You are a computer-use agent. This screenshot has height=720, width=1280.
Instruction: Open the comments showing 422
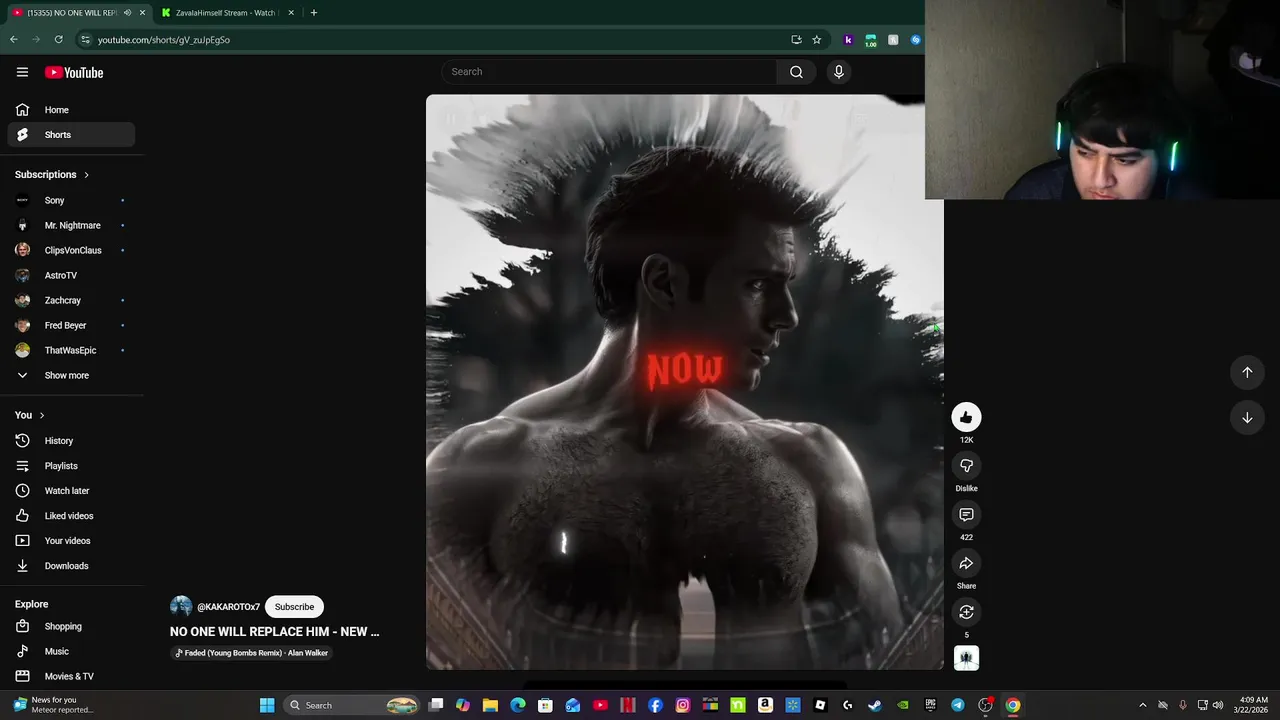point(966,515)
